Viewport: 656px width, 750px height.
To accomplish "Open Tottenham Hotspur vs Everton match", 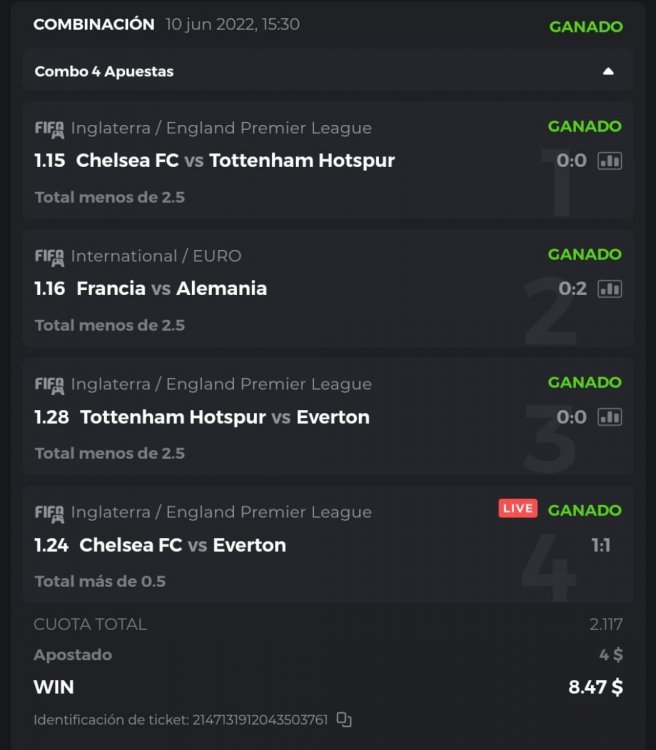I will (224, 416).
